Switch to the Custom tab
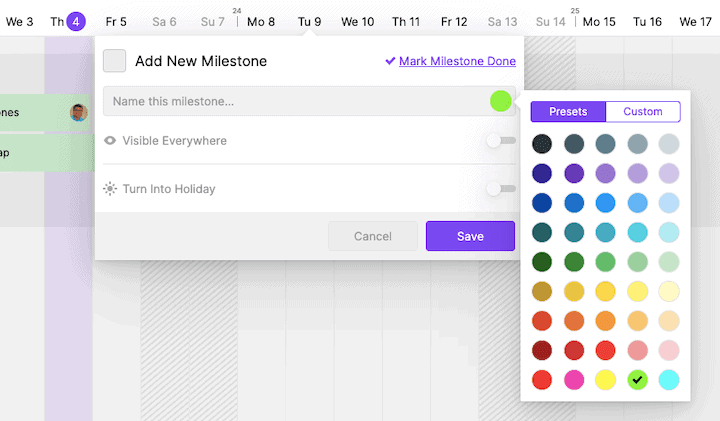 (x=642, y=112)
